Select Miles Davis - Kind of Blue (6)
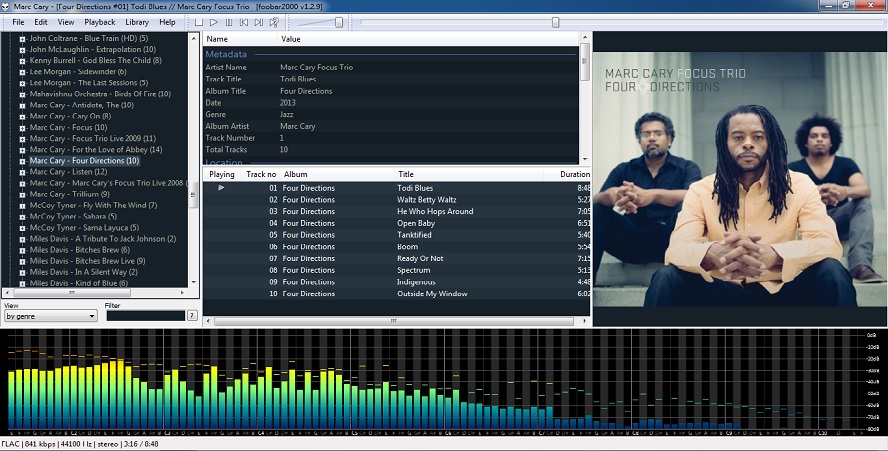Viewport: 888px width, 451px height. (x=78, y=283)
